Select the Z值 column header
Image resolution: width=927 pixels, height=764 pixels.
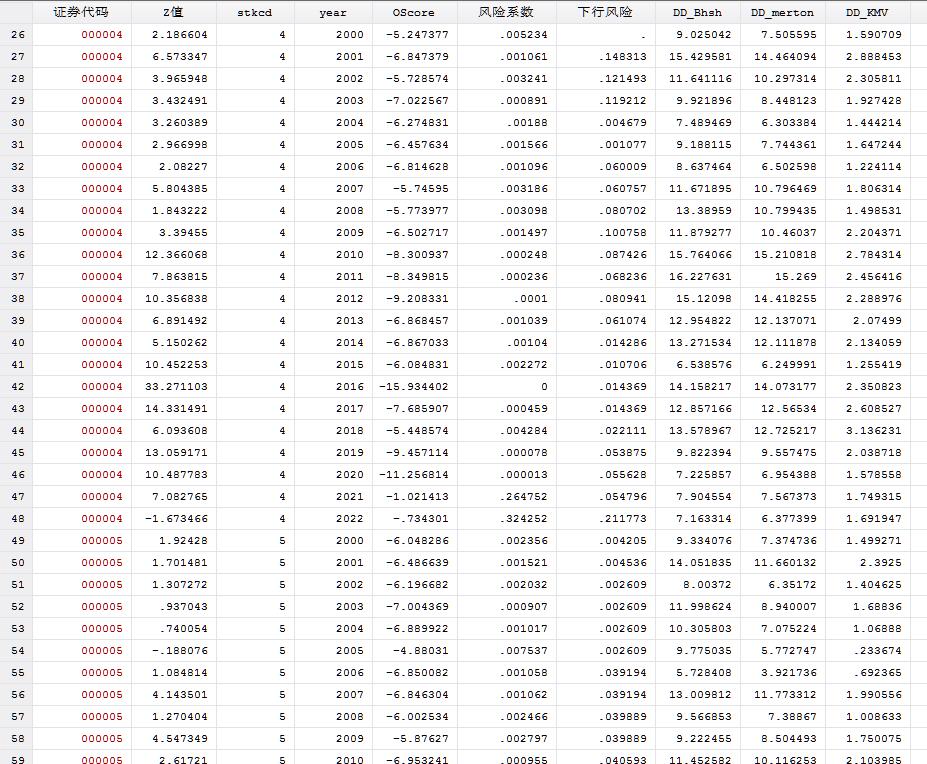click(x=174, y=12)
